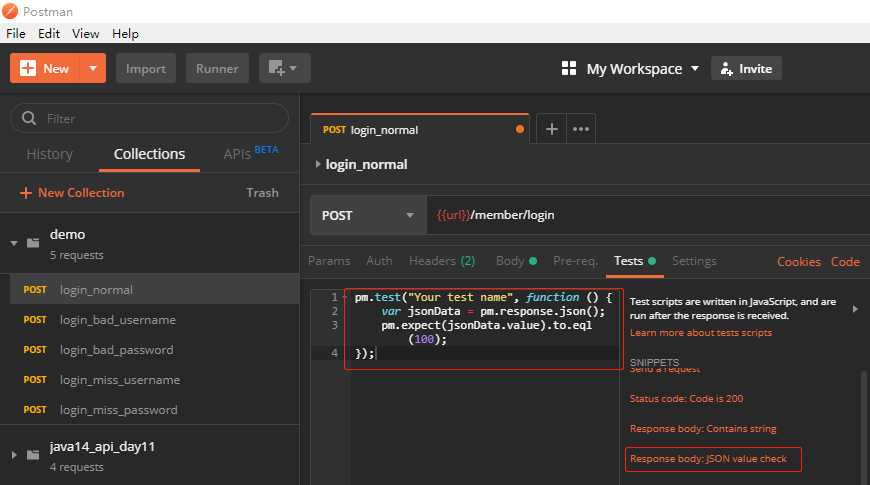Screen dimensions: 870x485
Task: Open the Code link
Action: (845, 262)
